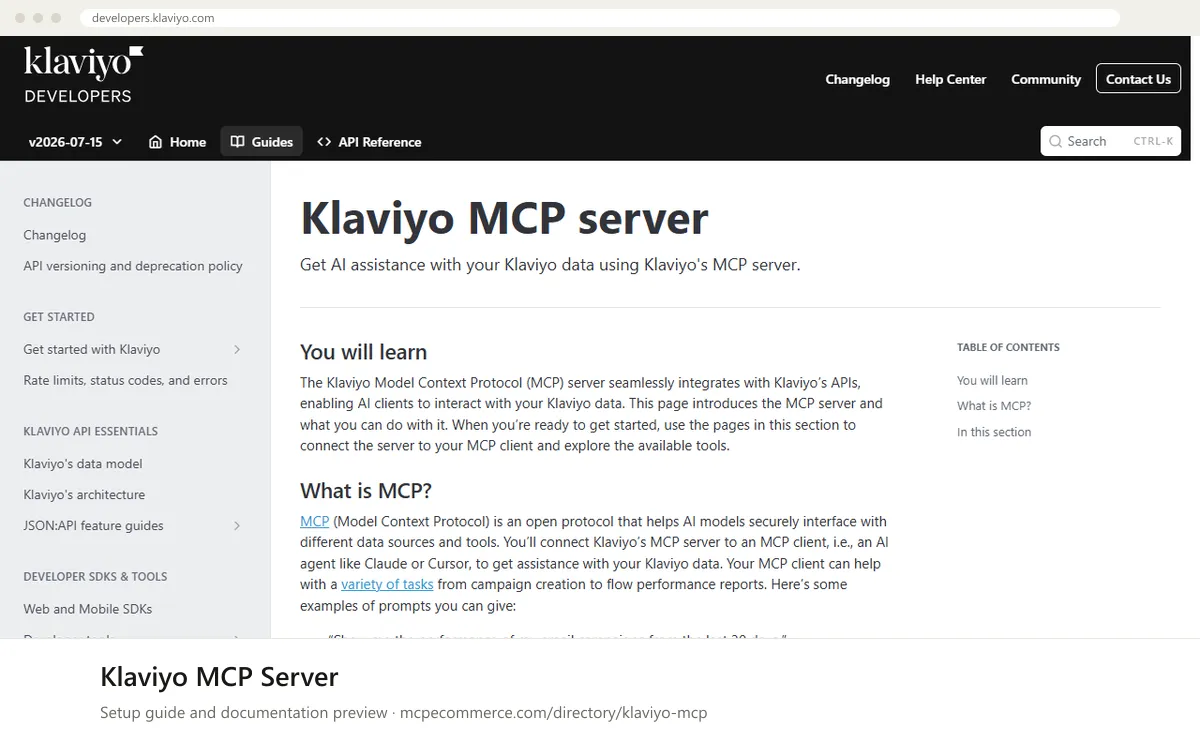Click the search magnifier icon
Screen dimensions: 1200x750
[1056, 141]
